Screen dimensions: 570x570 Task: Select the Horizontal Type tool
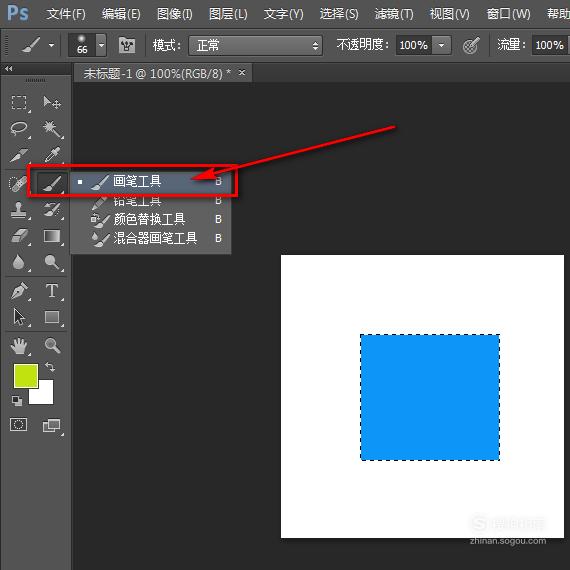click(52, 291)
